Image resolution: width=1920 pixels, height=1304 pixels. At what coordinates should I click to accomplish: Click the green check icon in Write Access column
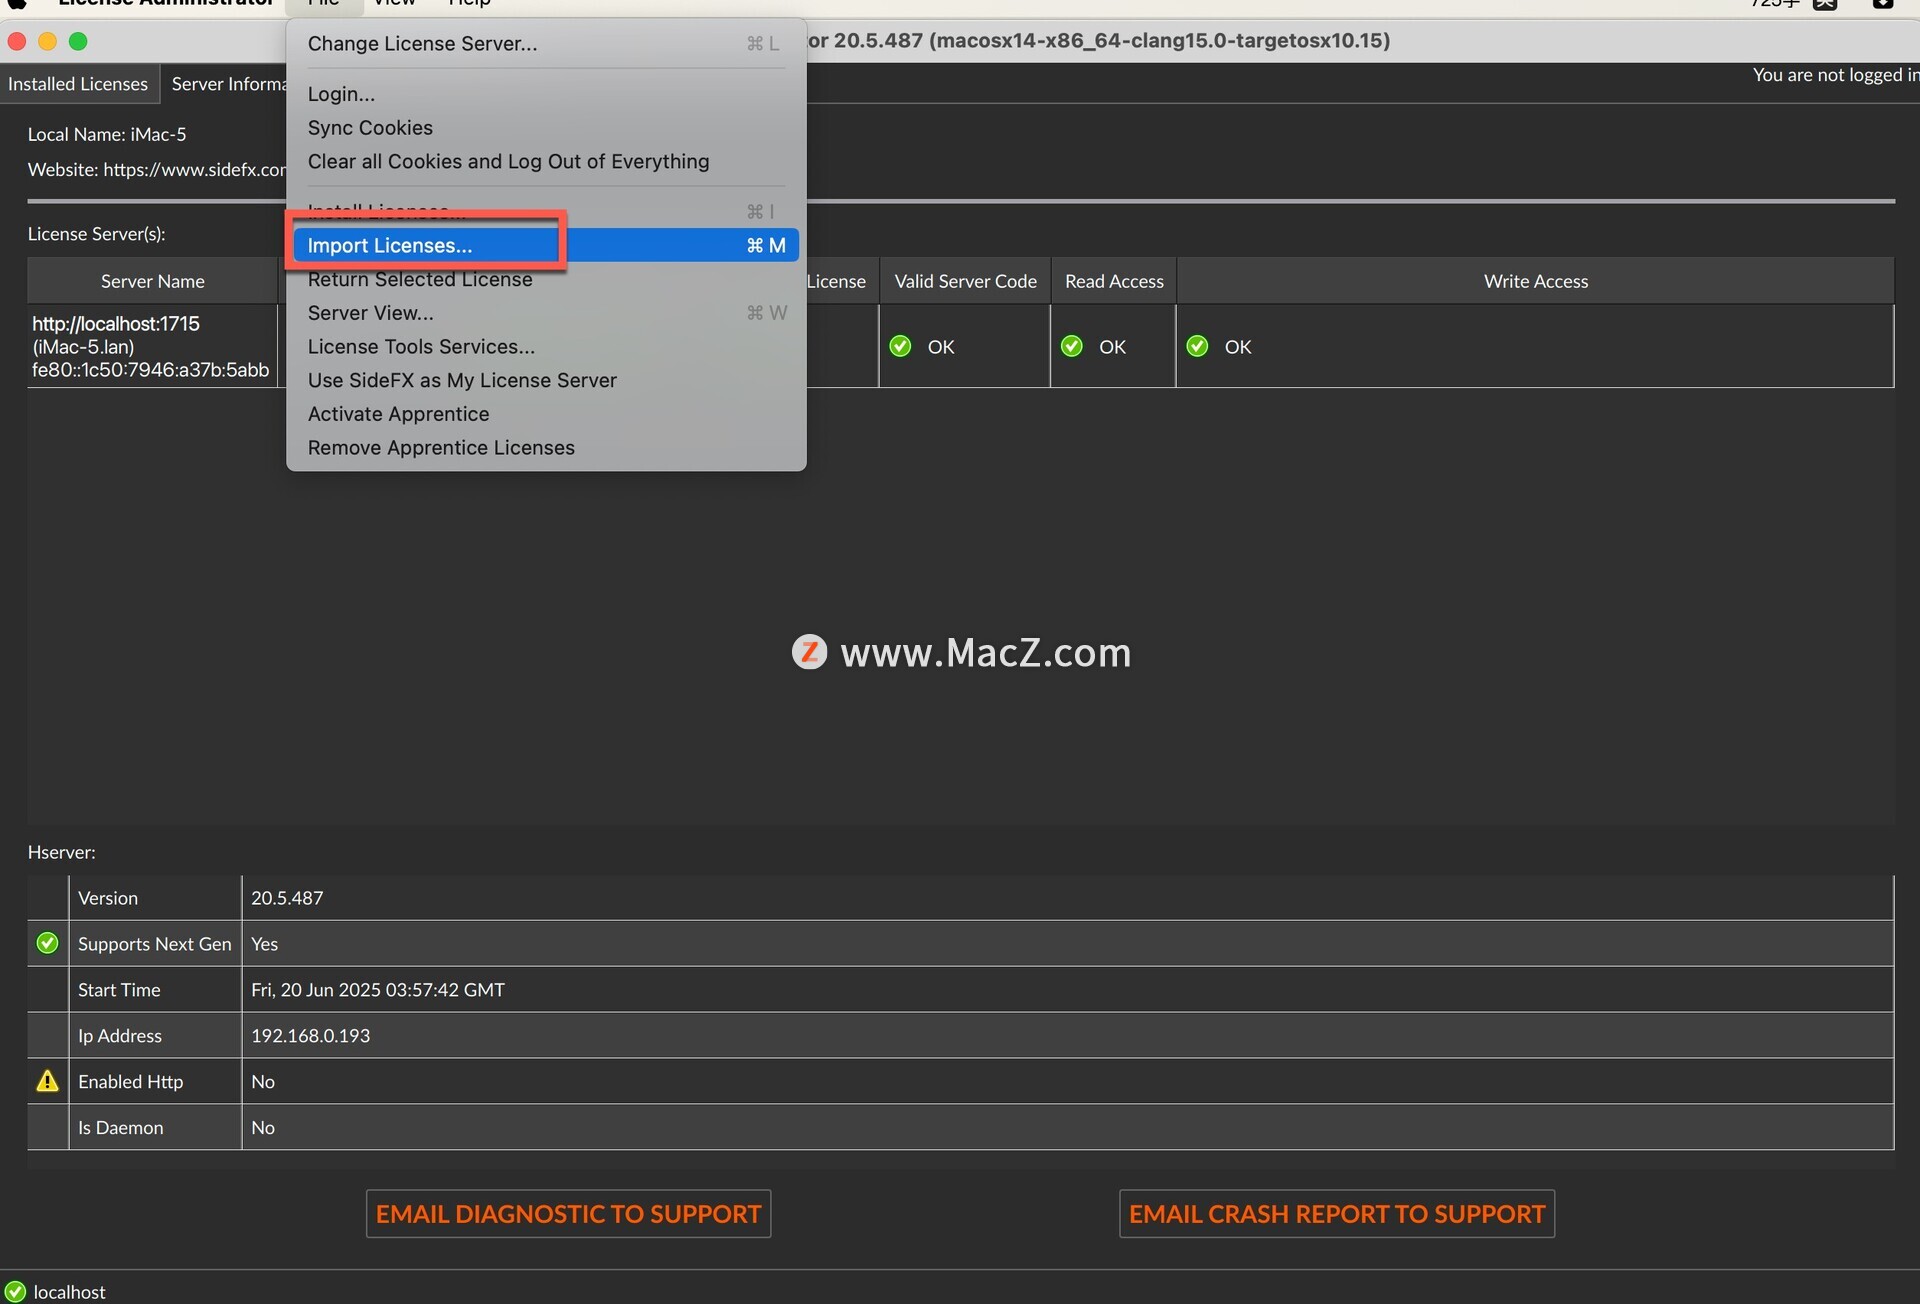pyautogui.click(x=1197, y=346)
